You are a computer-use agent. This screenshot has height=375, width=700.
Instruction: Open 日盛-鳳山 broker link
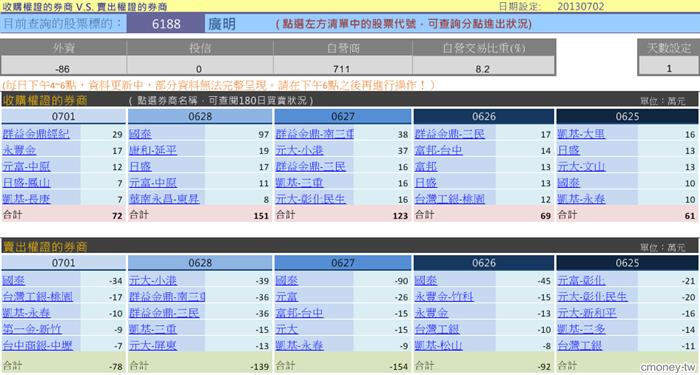pos(26,183)
